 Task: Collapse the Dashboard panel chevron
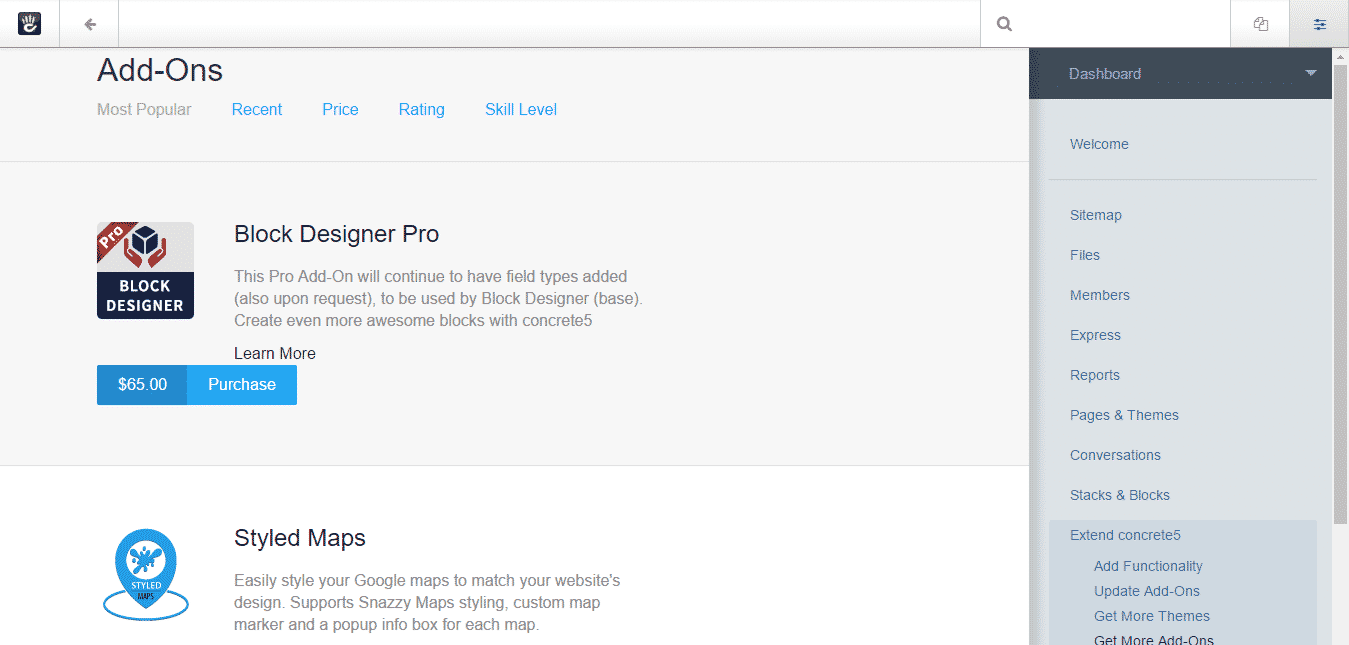(1310, 73)
